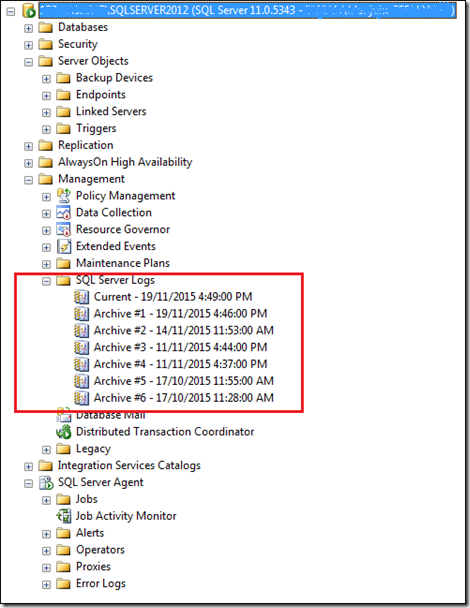Collapse the Server Objects node
Image resolution: width=470 pixels, height=608 pixels.
click(28, 62)
